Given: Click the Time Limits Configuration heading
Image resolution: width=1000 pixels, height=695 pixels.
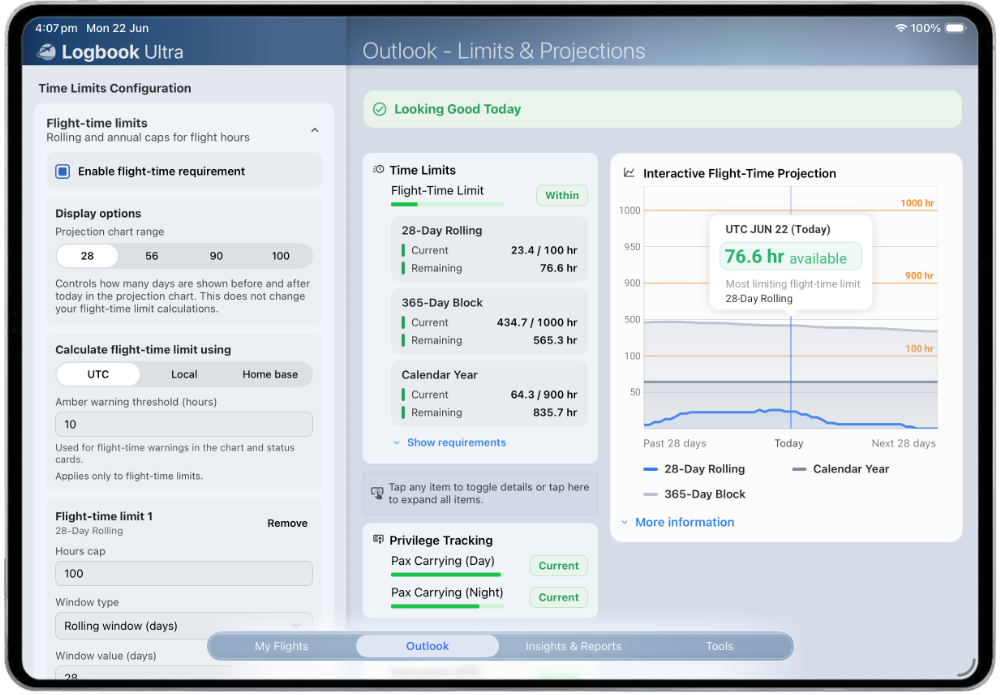Looking at the screenshot, I should click(115, 89).
